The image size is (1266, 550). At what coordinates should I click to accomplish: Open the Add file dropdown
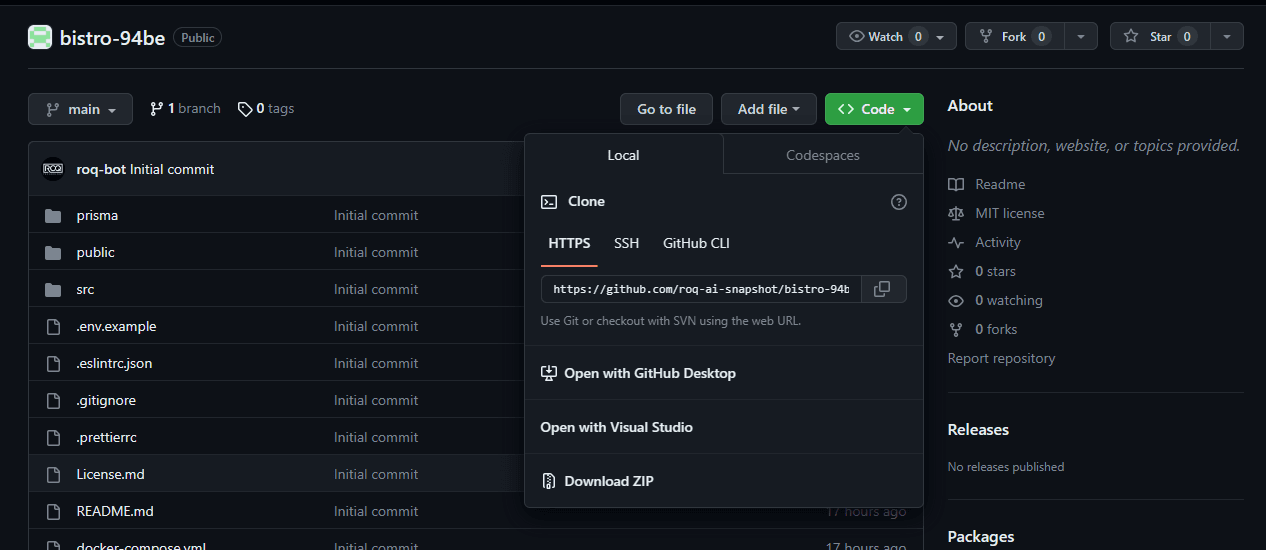769,109
